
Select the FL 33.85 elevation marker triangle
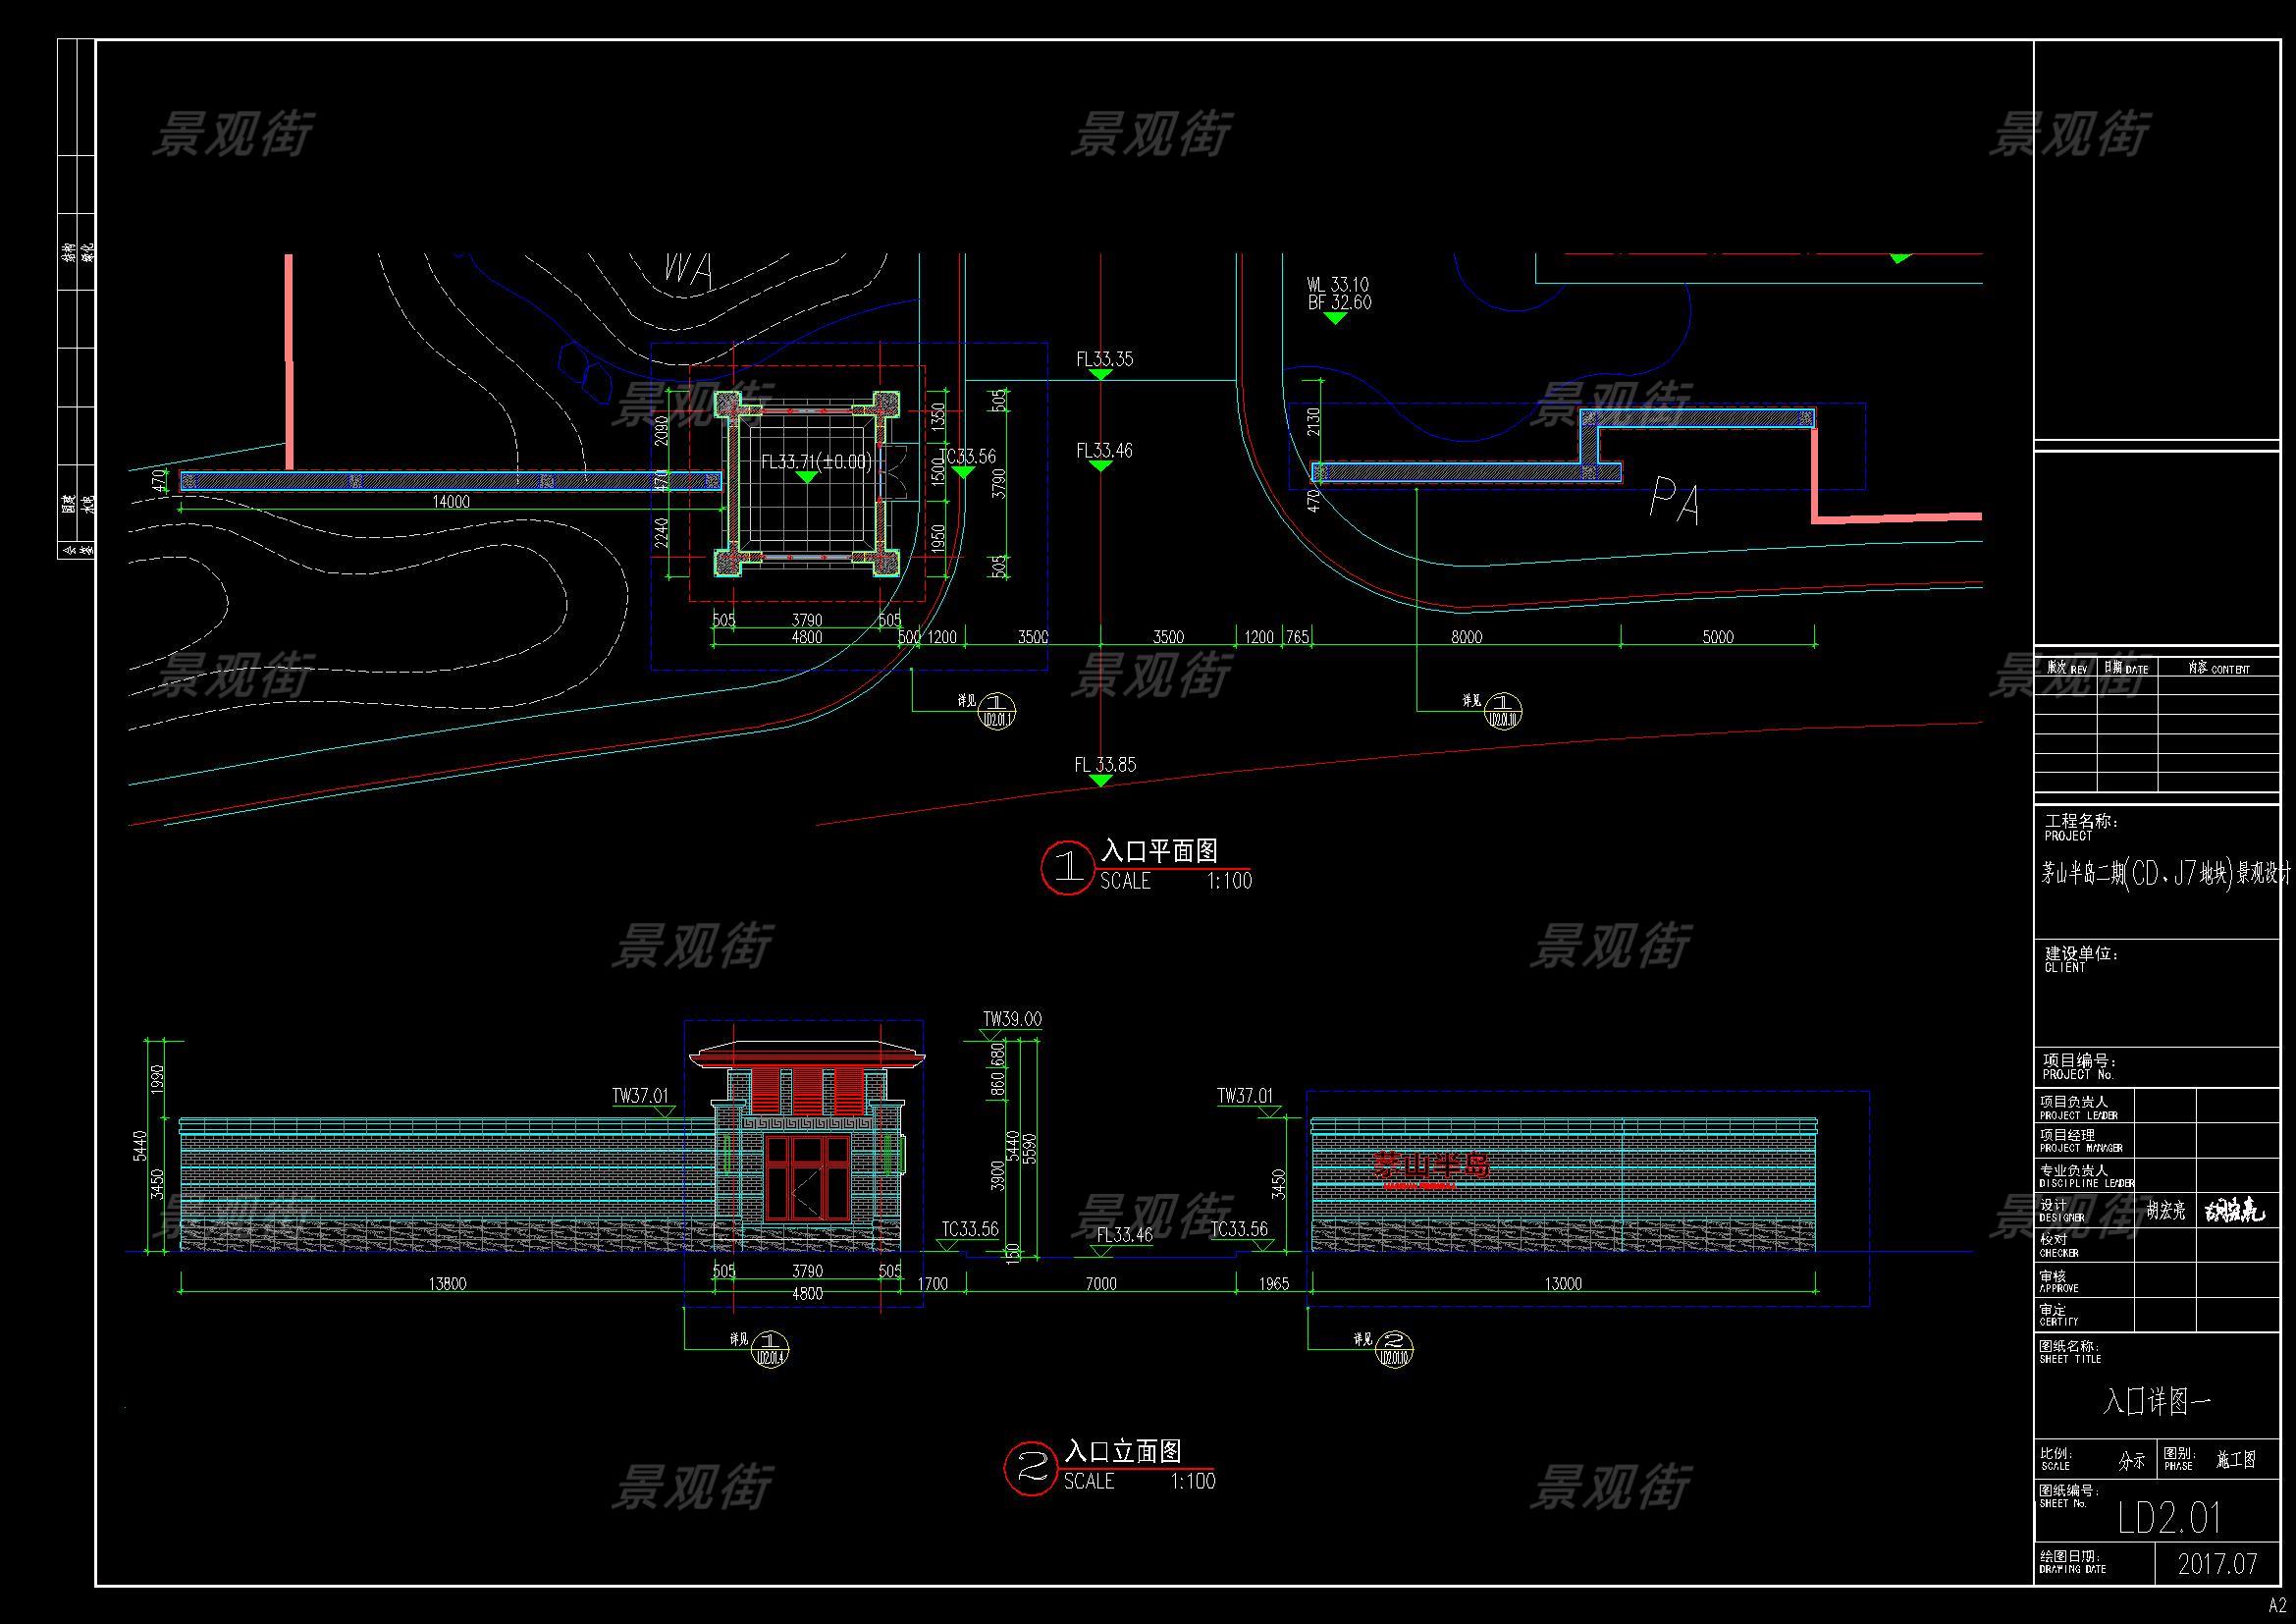(1100, 780)
